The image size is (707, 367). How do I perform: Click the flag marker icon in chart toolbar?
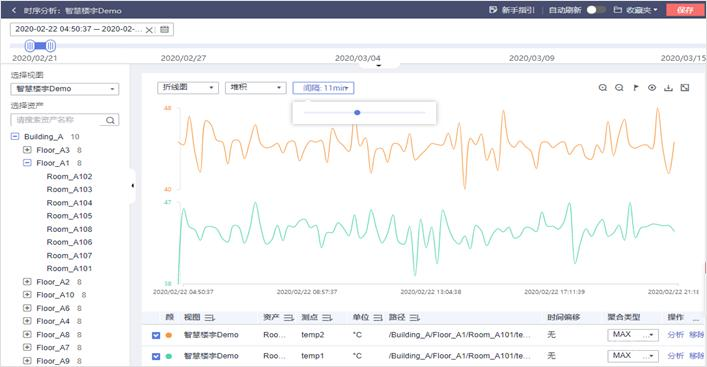tap(636, 87)
